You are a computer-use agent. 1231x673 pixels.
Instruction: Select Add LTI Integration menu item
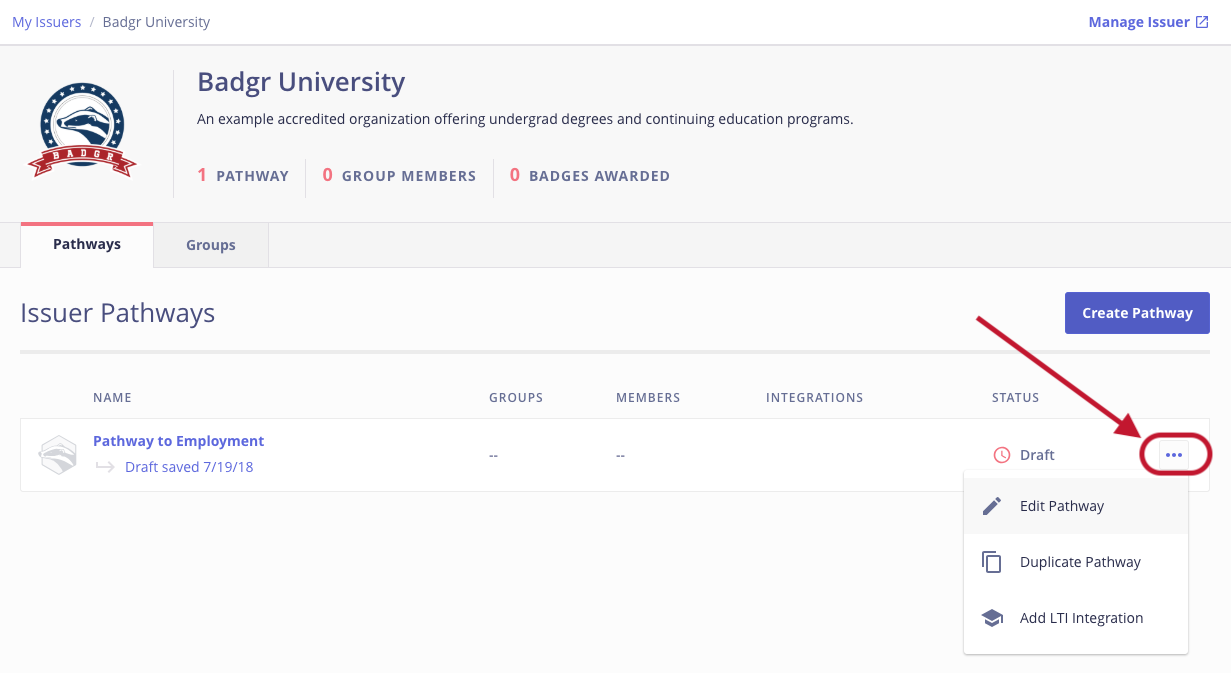[x=1076, y=618]
